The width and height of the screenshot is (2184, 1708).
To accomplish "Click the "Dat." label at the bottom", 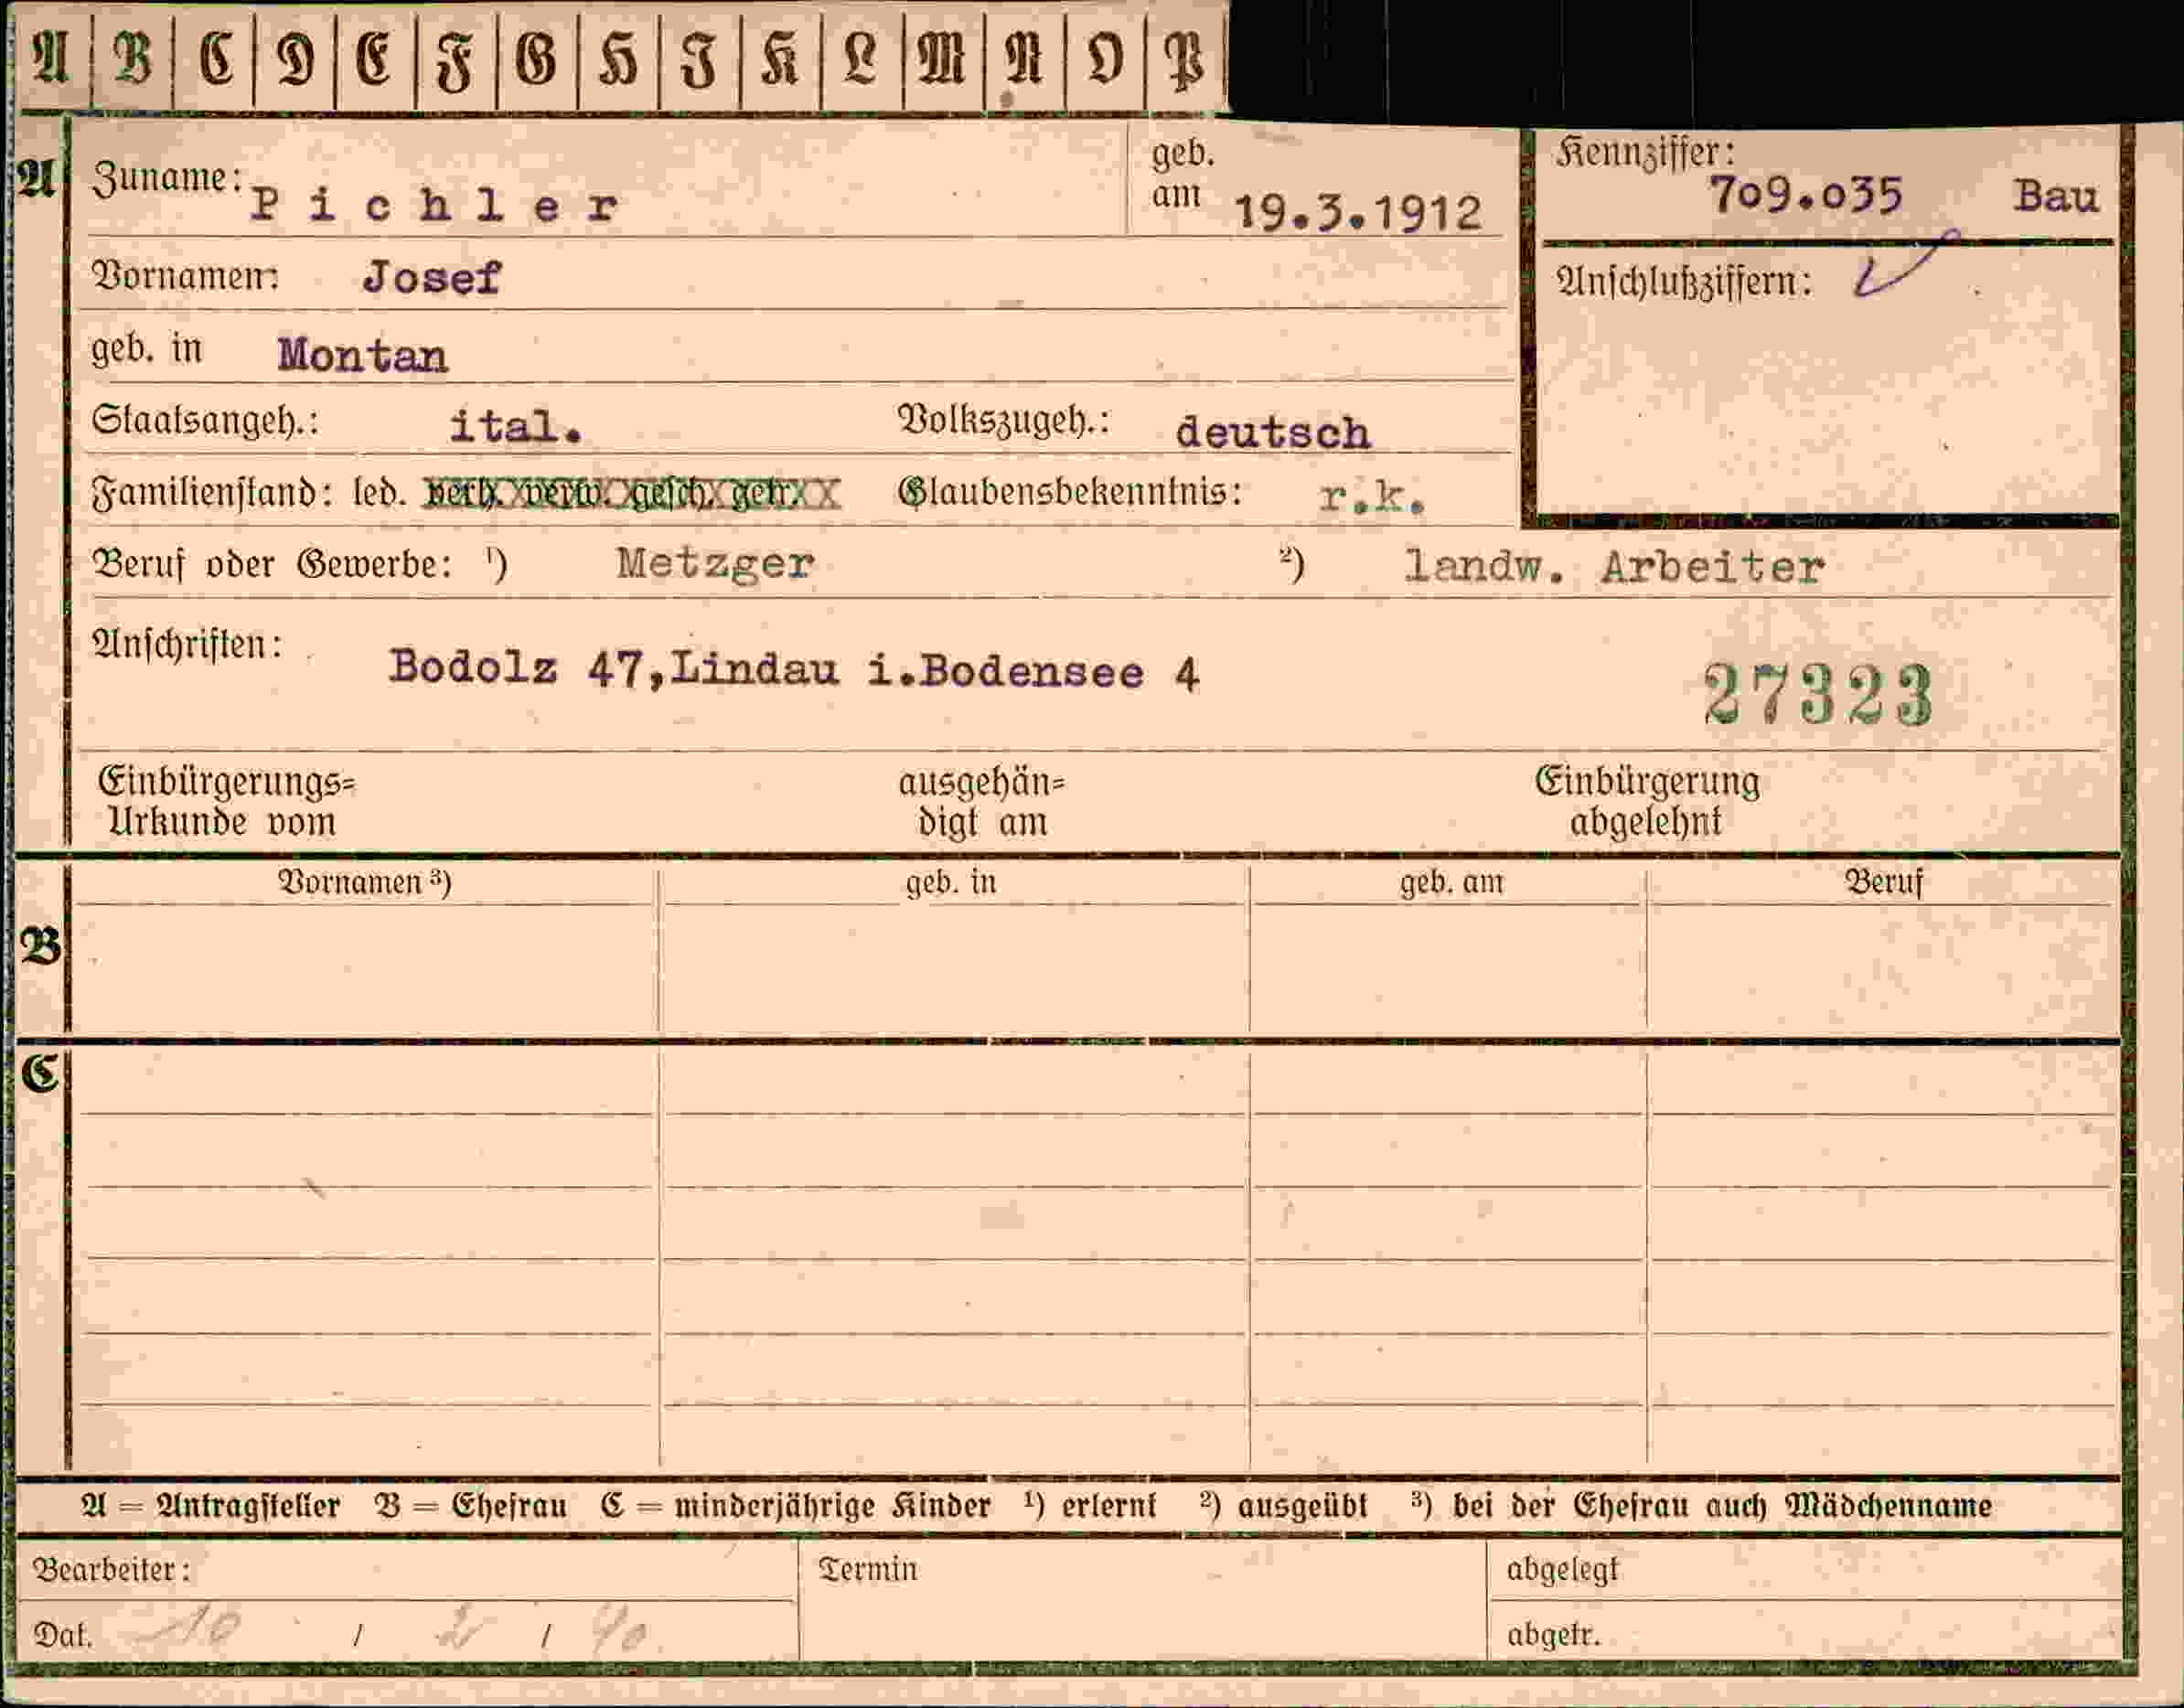I will [62, 1635].
